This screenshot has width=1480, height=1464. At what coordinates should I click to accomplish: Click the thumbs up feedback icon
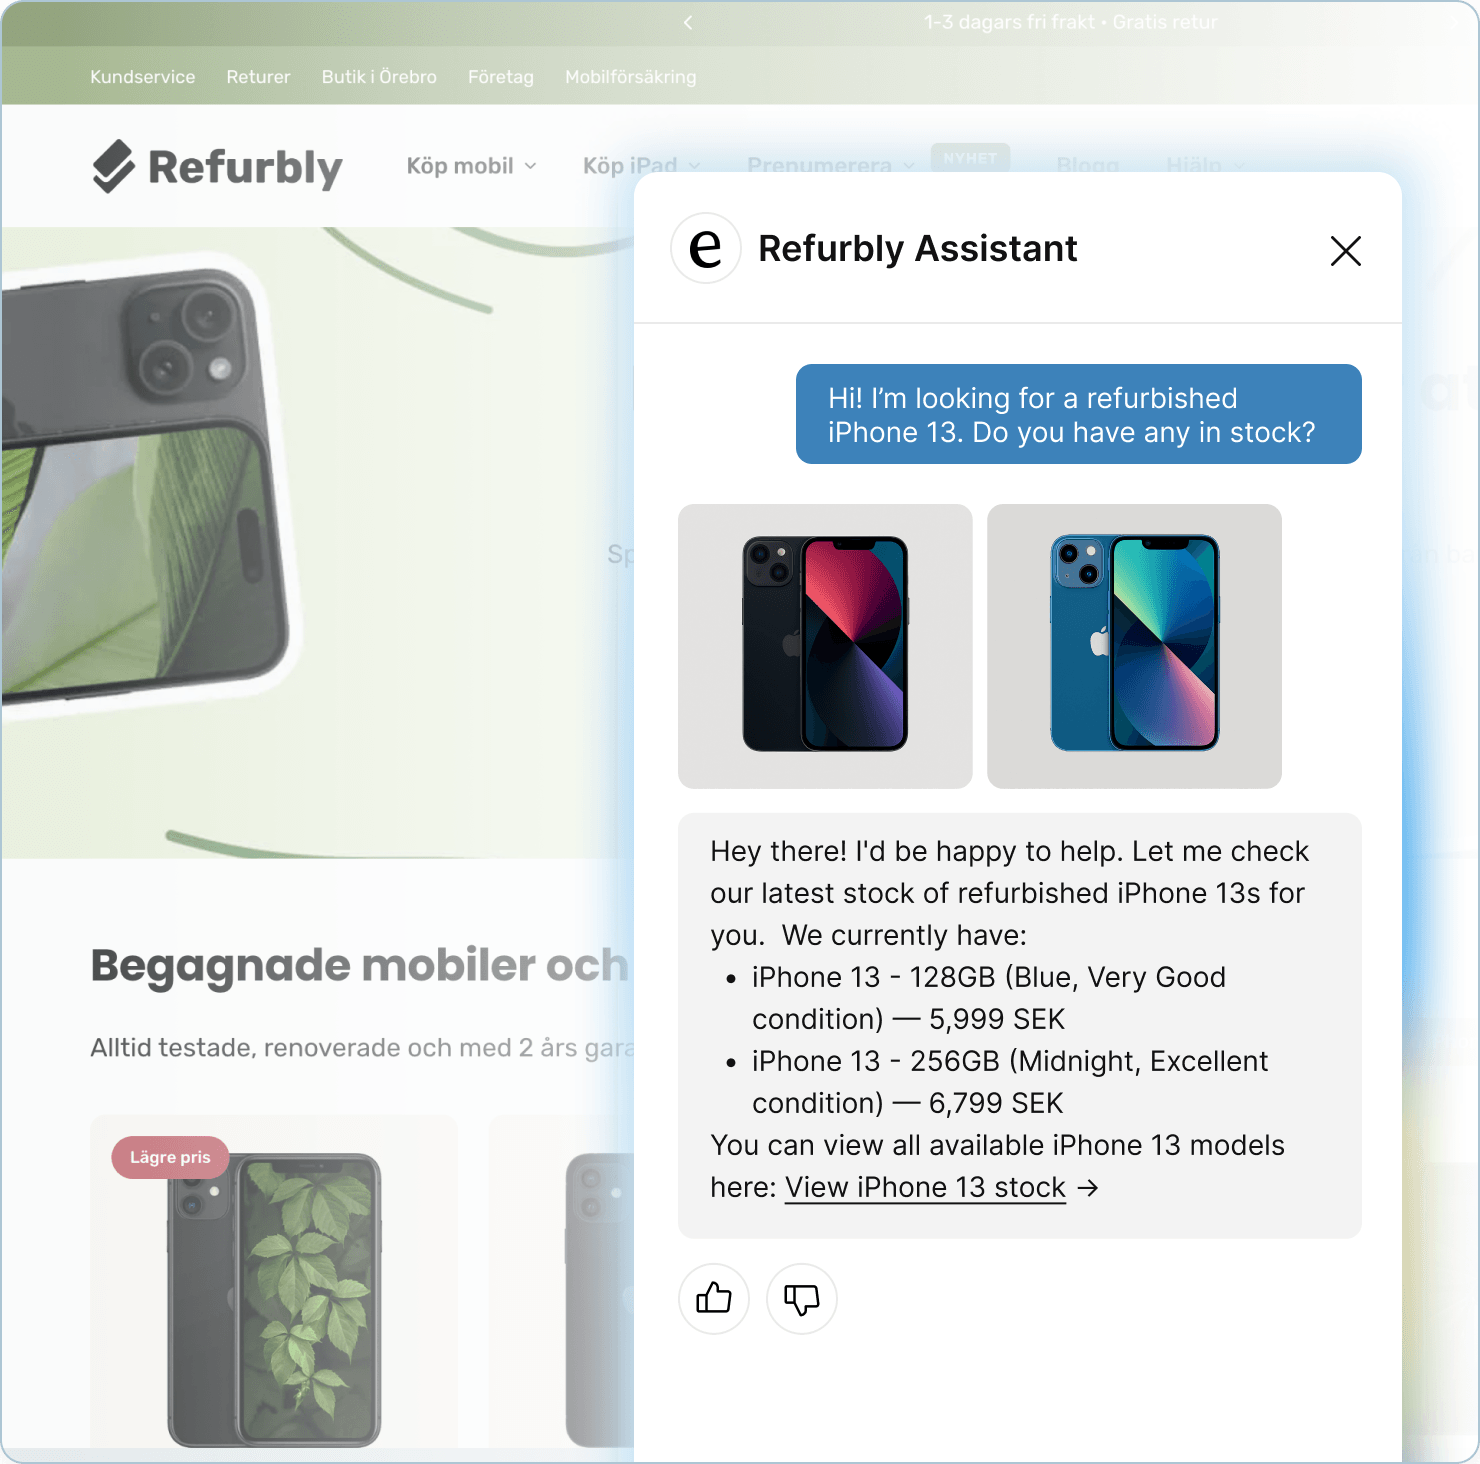tap(714, 1298)
